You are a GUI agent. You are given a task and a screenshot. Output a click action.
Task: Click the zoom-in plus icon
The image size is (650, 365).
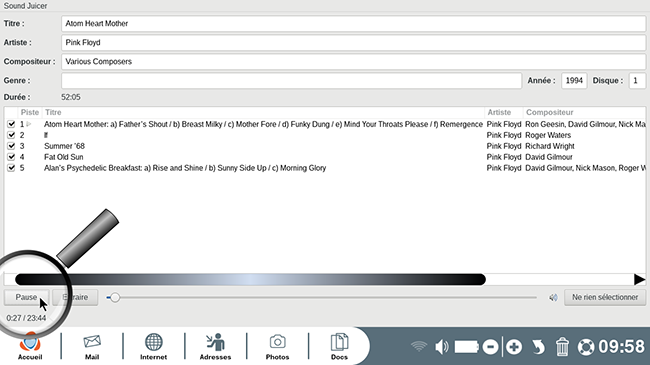tap(514, 347)
